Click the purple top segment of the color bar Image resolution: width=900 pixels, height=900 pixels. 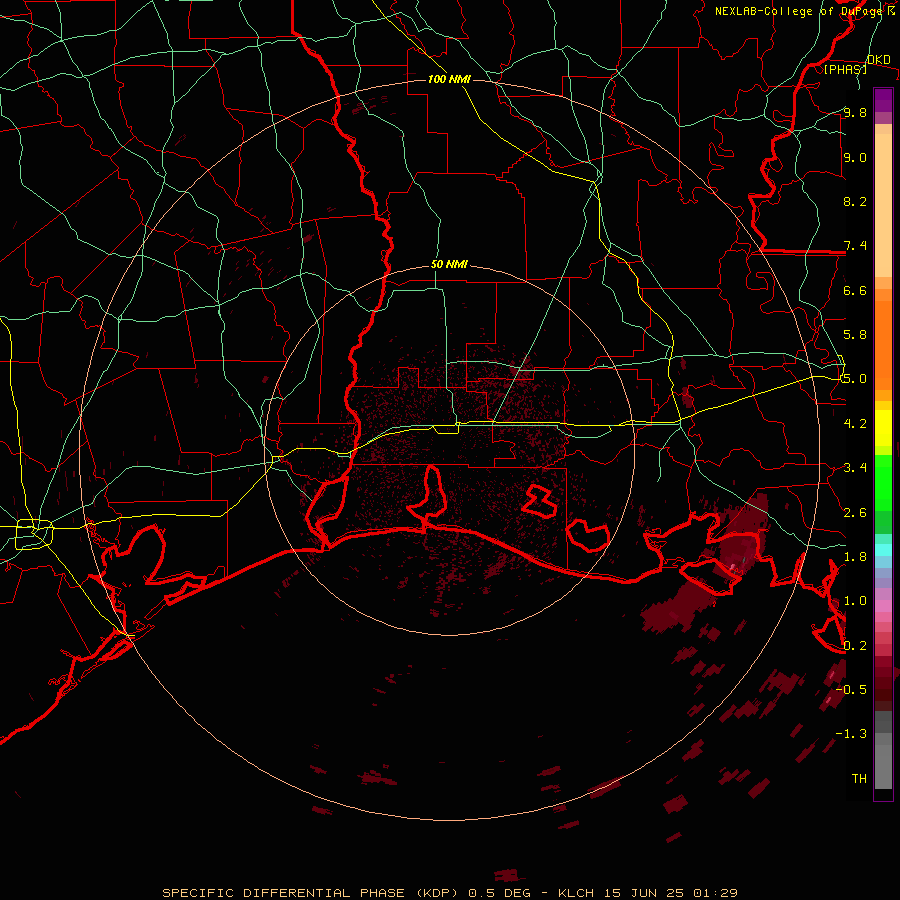(x=883, y=100)
